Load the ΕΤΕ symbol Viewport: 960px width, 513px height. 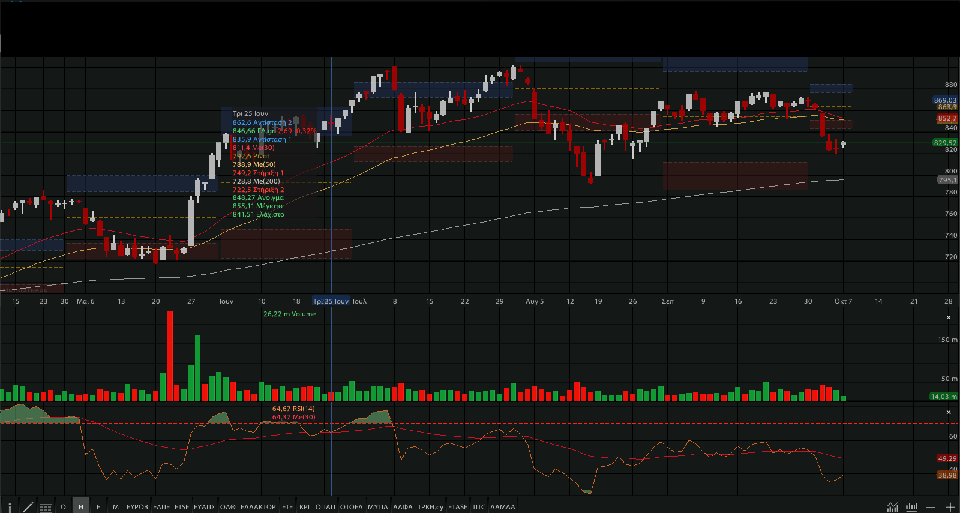click(x=287, y=507)
